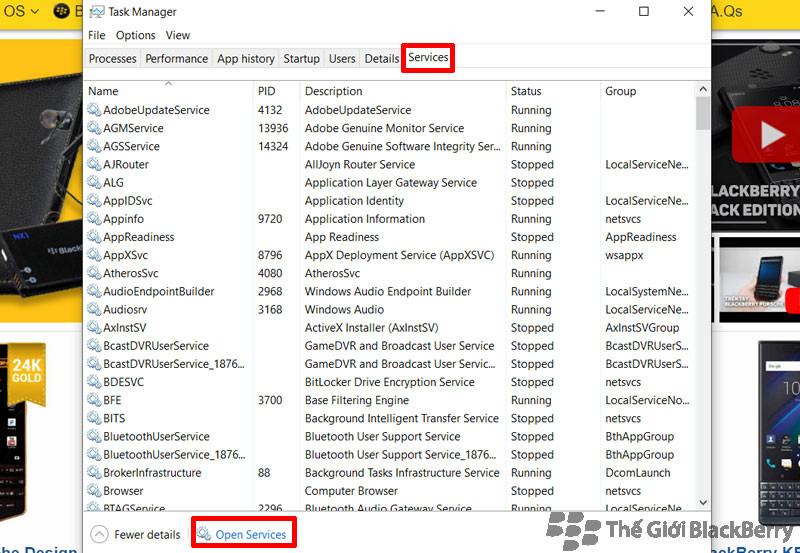Switch to the Performance tab
The image size is (800, 553).
coord(177,59)
